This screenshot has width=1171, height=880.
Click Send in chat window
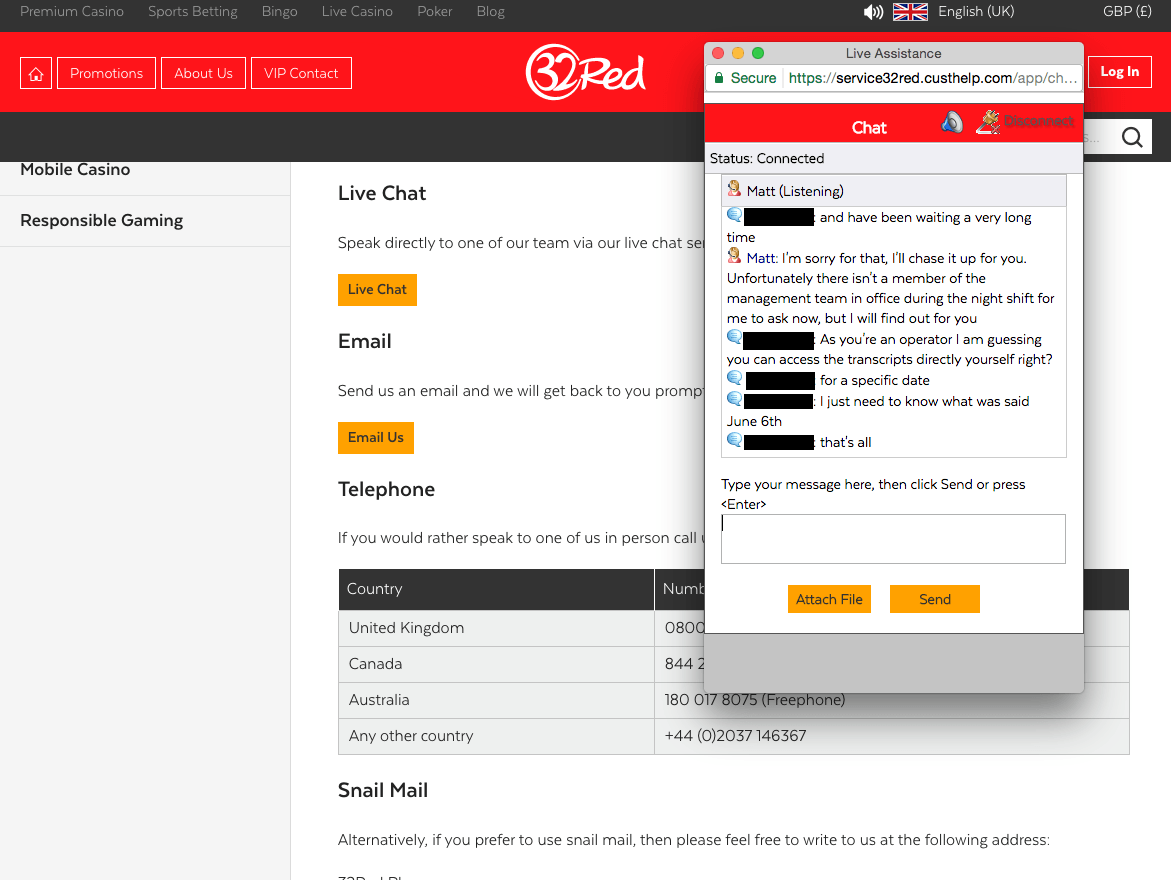[x=934, y=599]
